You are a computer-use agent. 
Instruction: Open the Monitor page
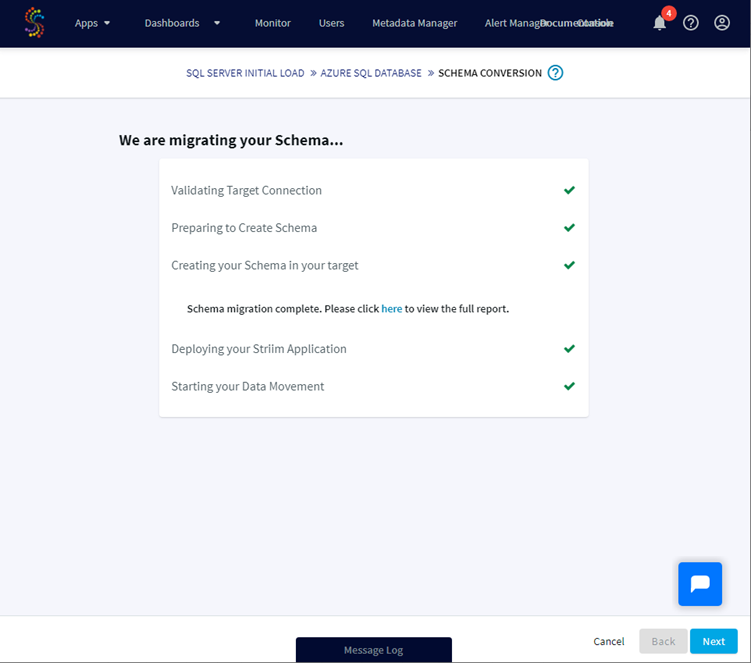[273, 23]
